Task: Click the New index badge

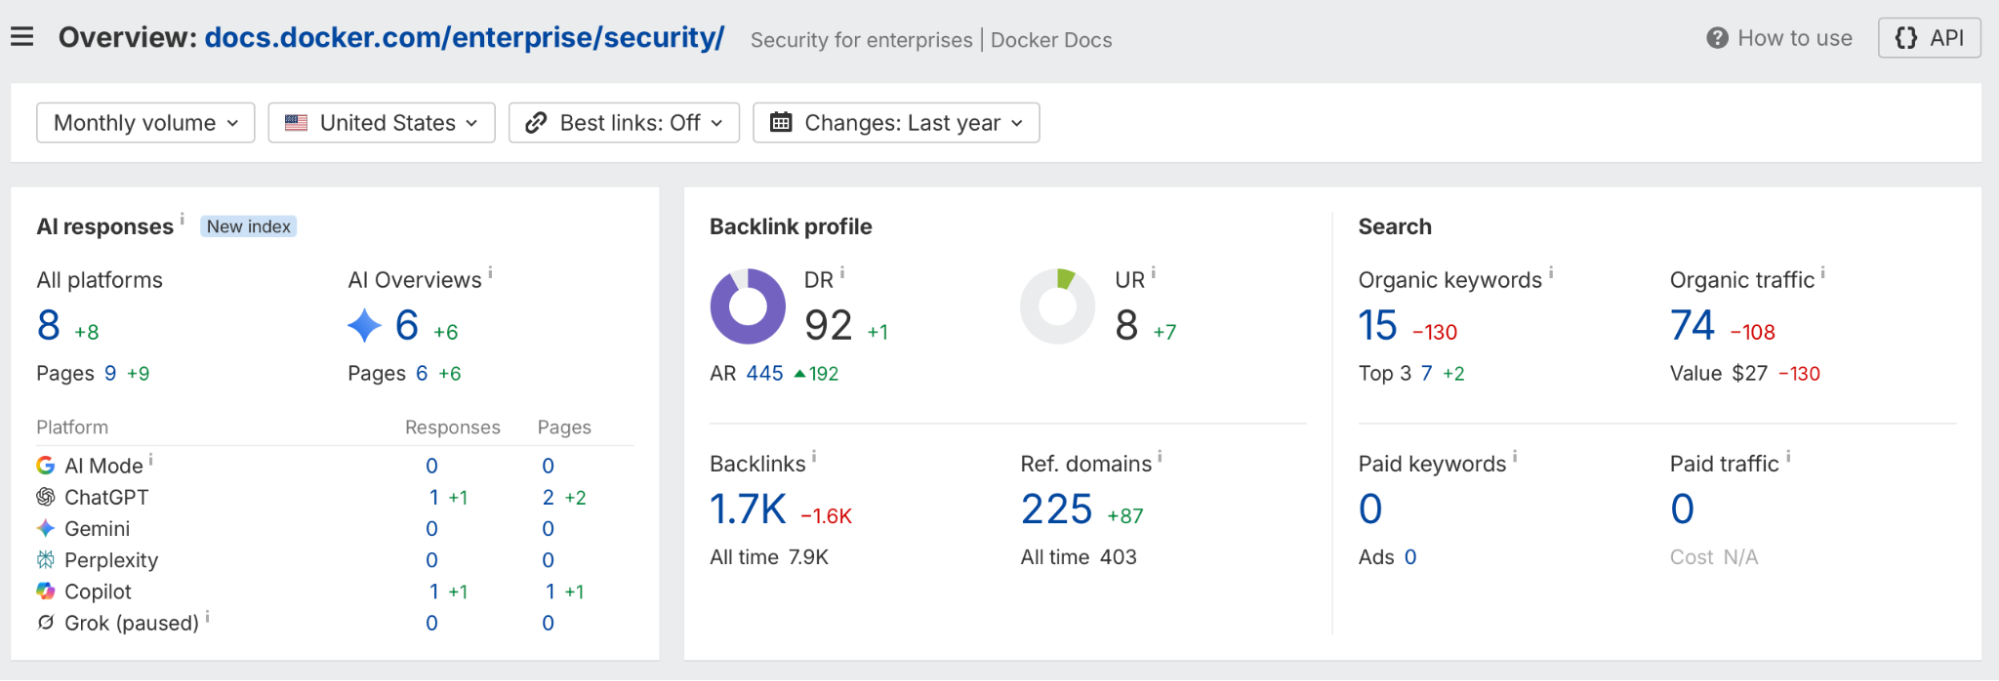Action: (x=248, y=227)
